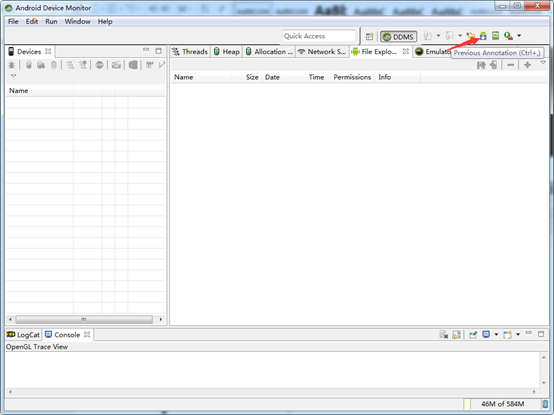Click Size column header in File Explorer
The image size is (554, 415).
(246, 77)
